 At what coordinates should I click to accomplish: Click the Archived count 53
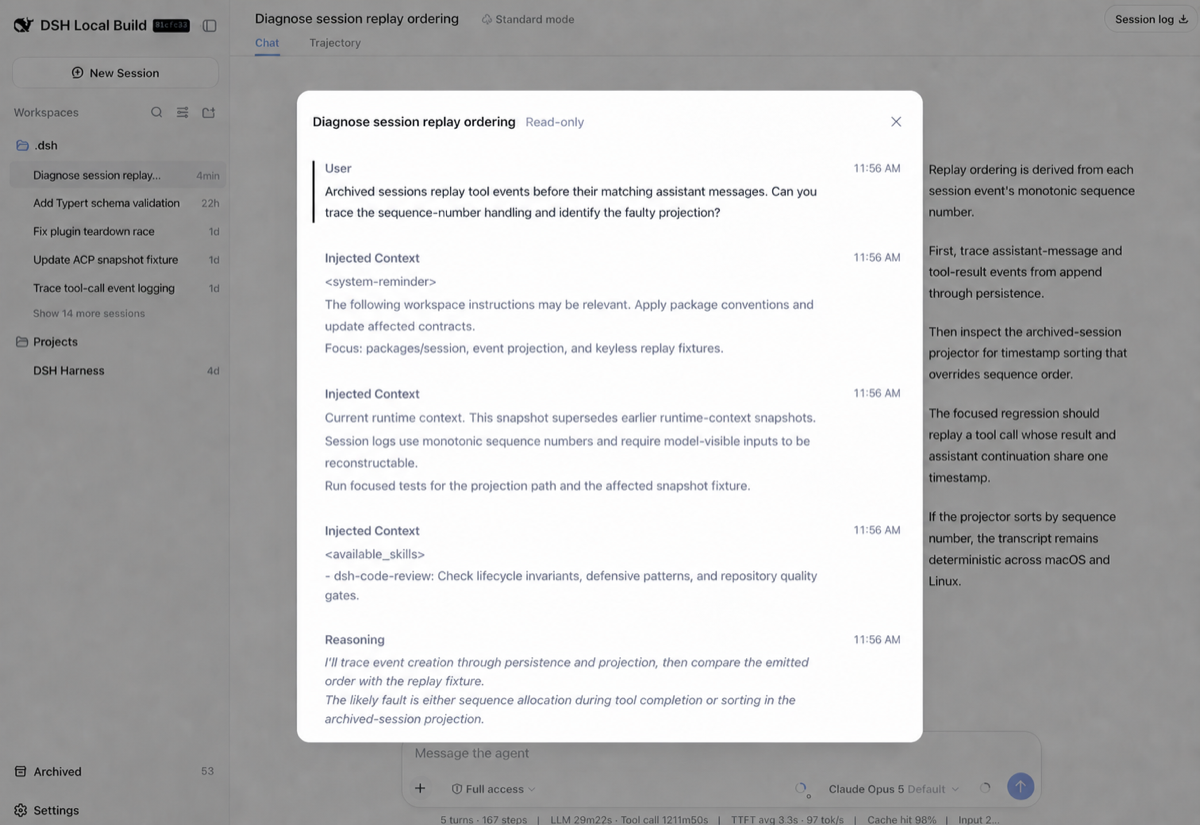point(207,771)
